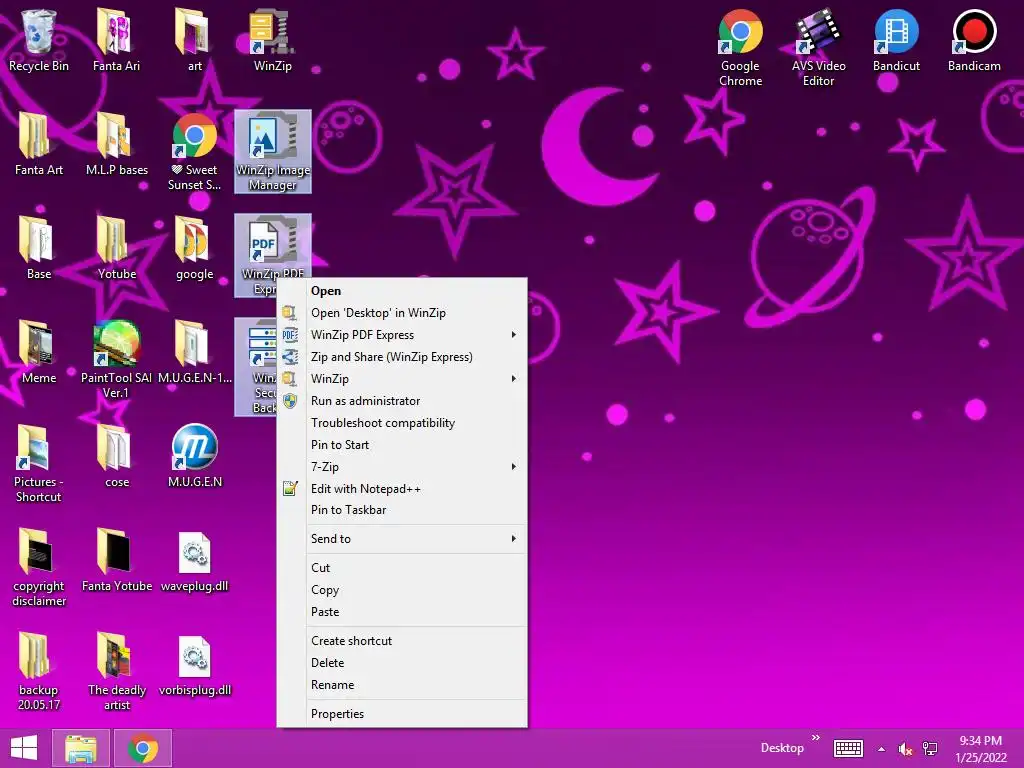
Task: Choose Copy in the context menu
Action: tap(402, 590)
